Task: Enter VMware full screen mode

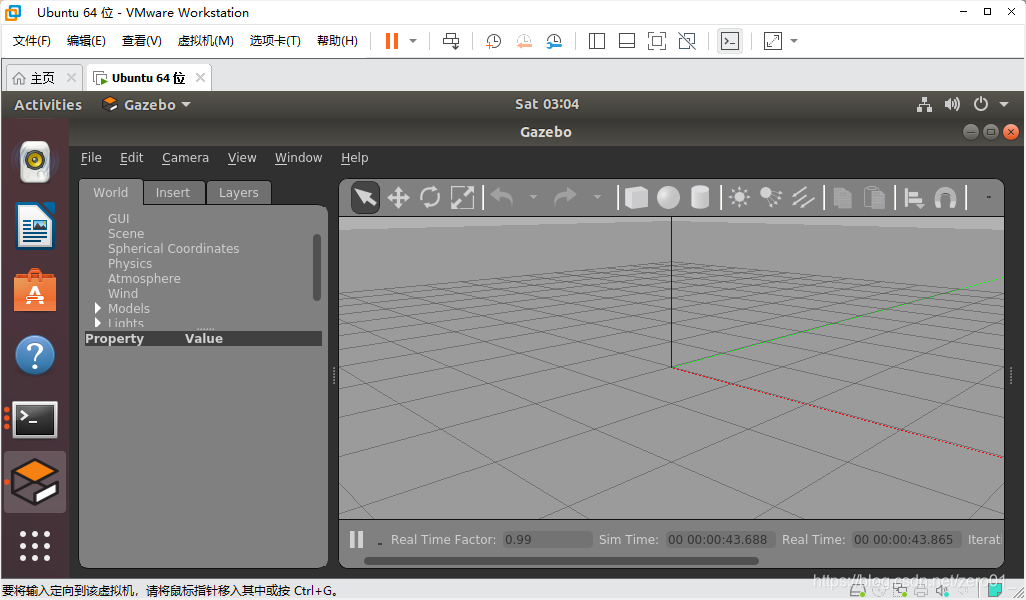Action: pos(656,41)
